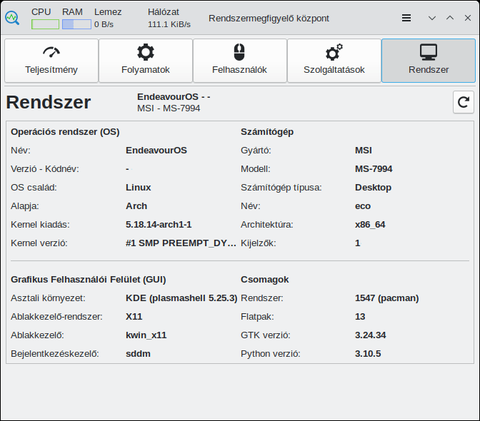The height and width of the screenshot is (421, 480).
Task: Close the Rendszermegfigyelő központ window
Action: [x=468, y=18]
